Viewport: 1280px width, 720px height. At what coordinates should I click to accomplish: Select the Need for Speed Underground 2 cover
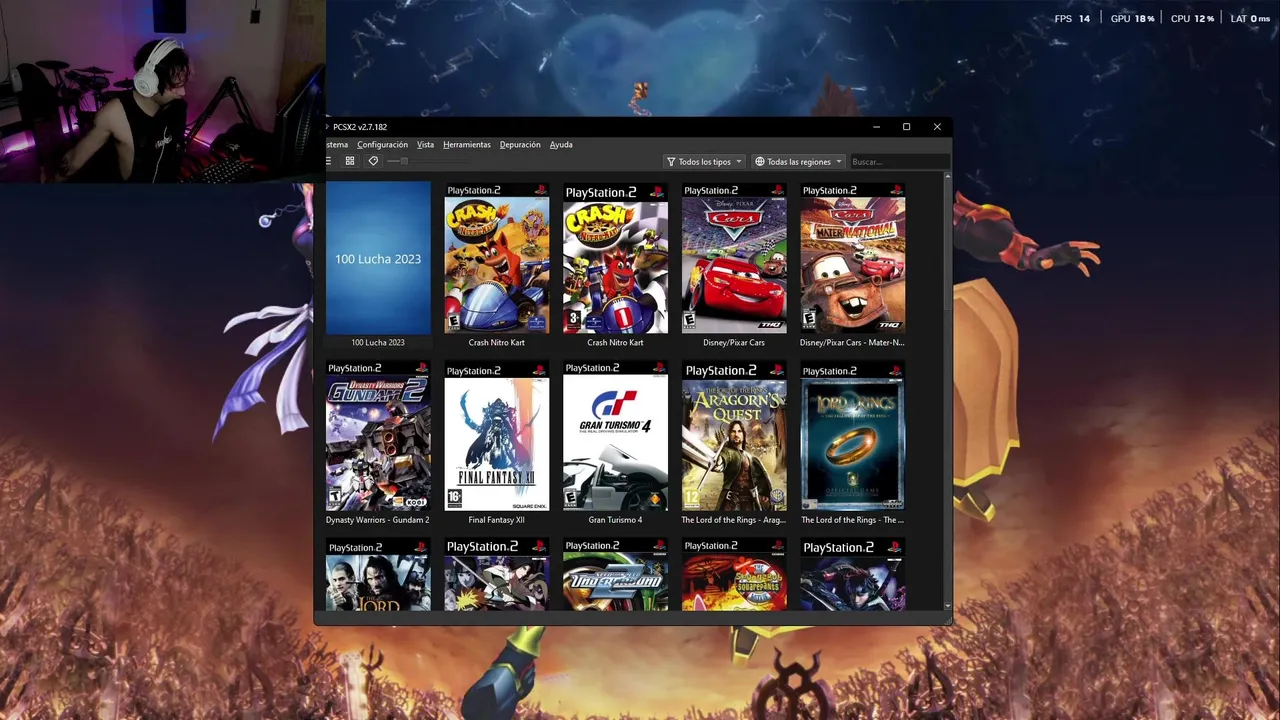615,574
